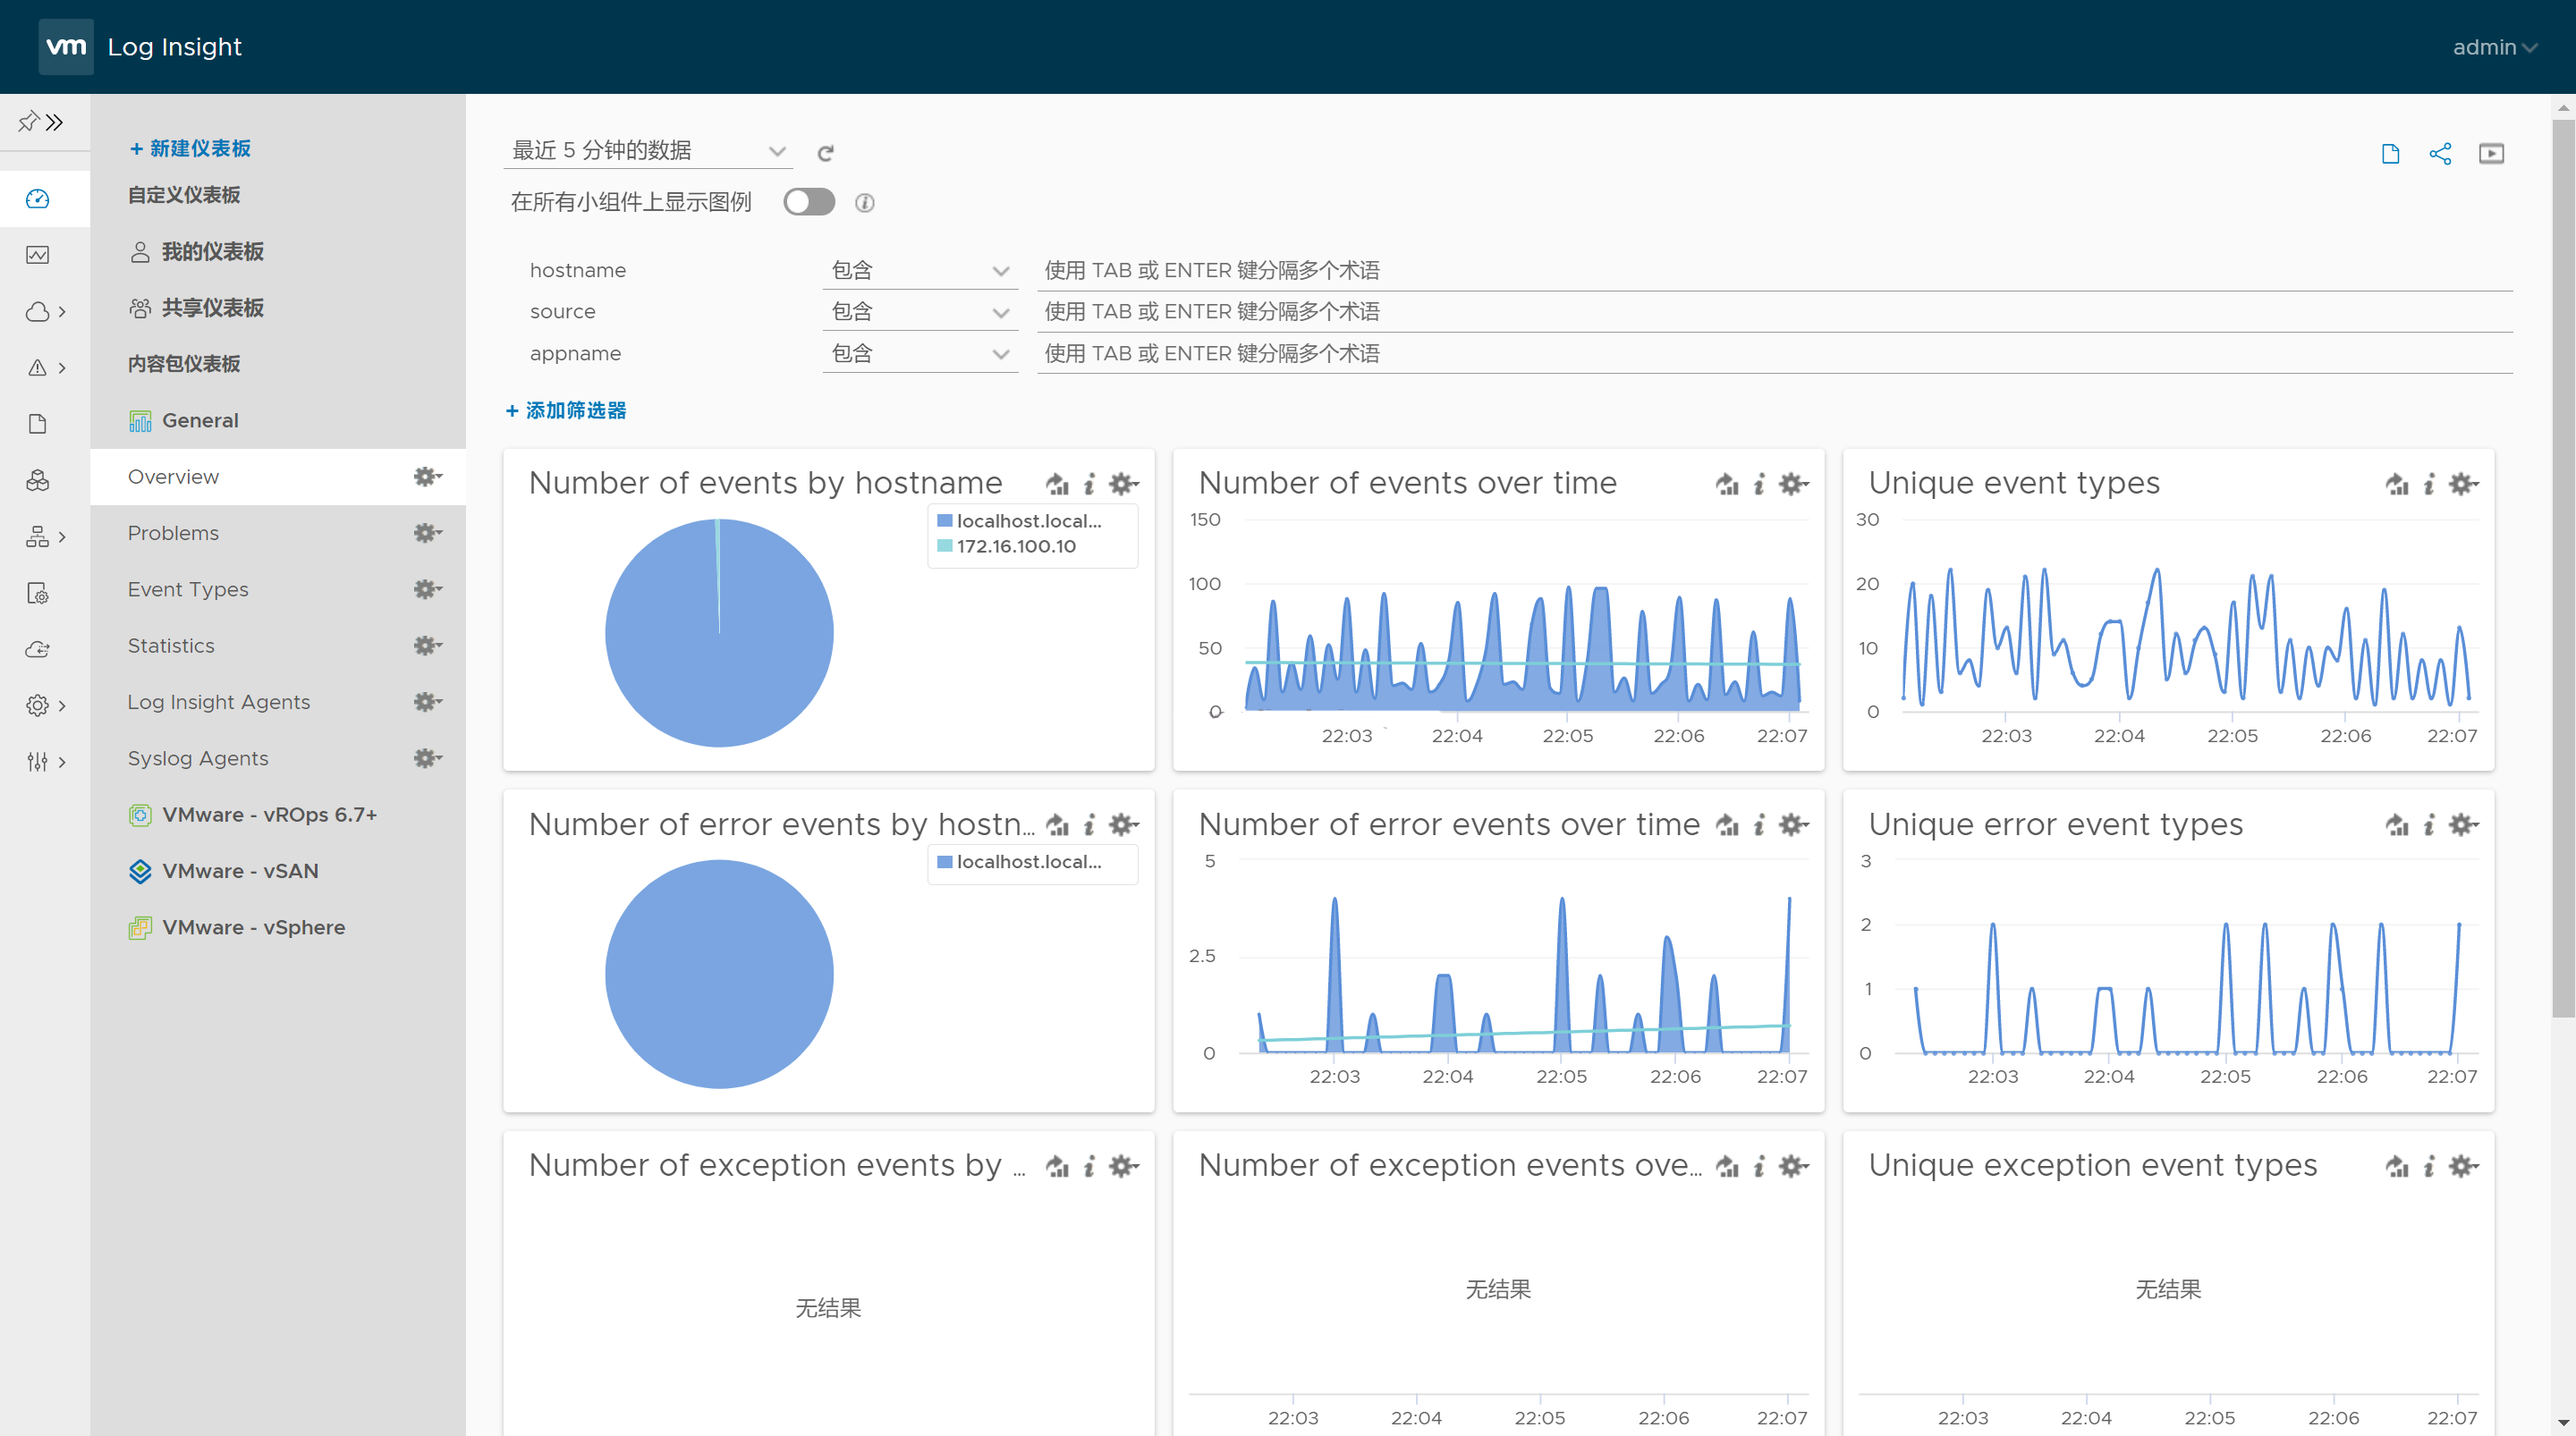Click the share dashboard icon
2576x1436 pixels.
point(2440,153)
